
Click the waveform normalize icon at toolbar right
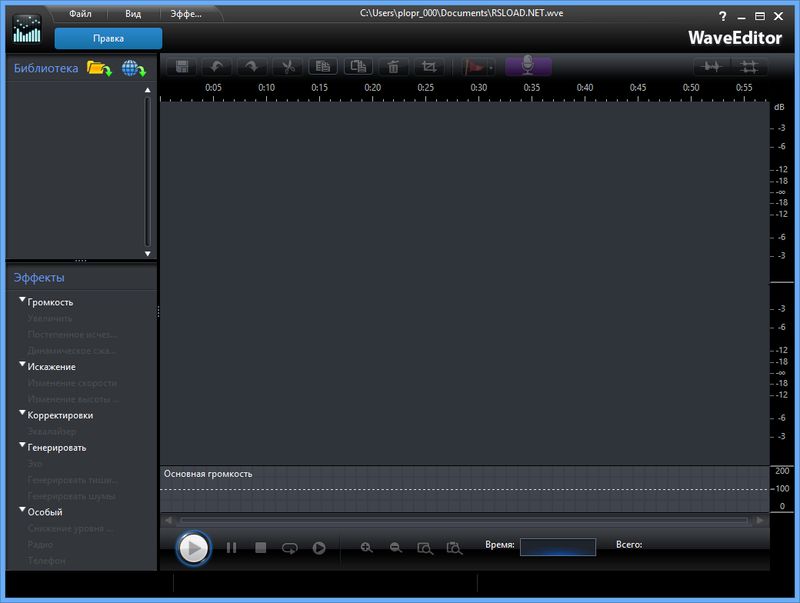(x=712, y=66)
